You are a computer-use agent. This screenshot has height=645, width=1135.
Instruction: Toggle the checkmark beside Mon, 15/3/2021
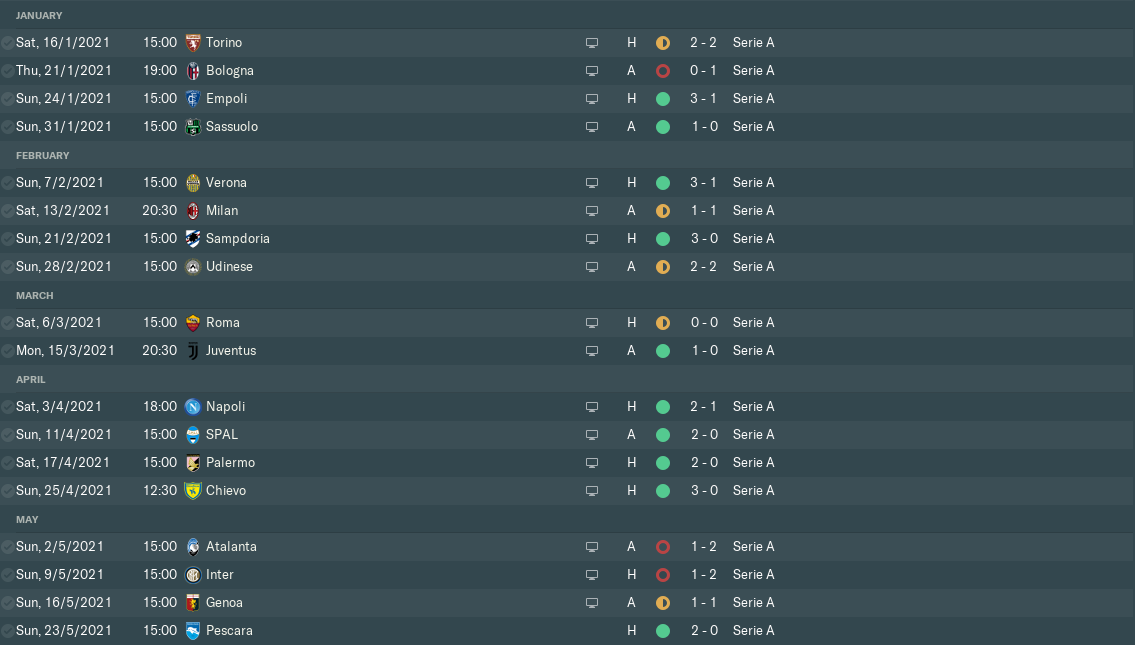coord(8,351)
